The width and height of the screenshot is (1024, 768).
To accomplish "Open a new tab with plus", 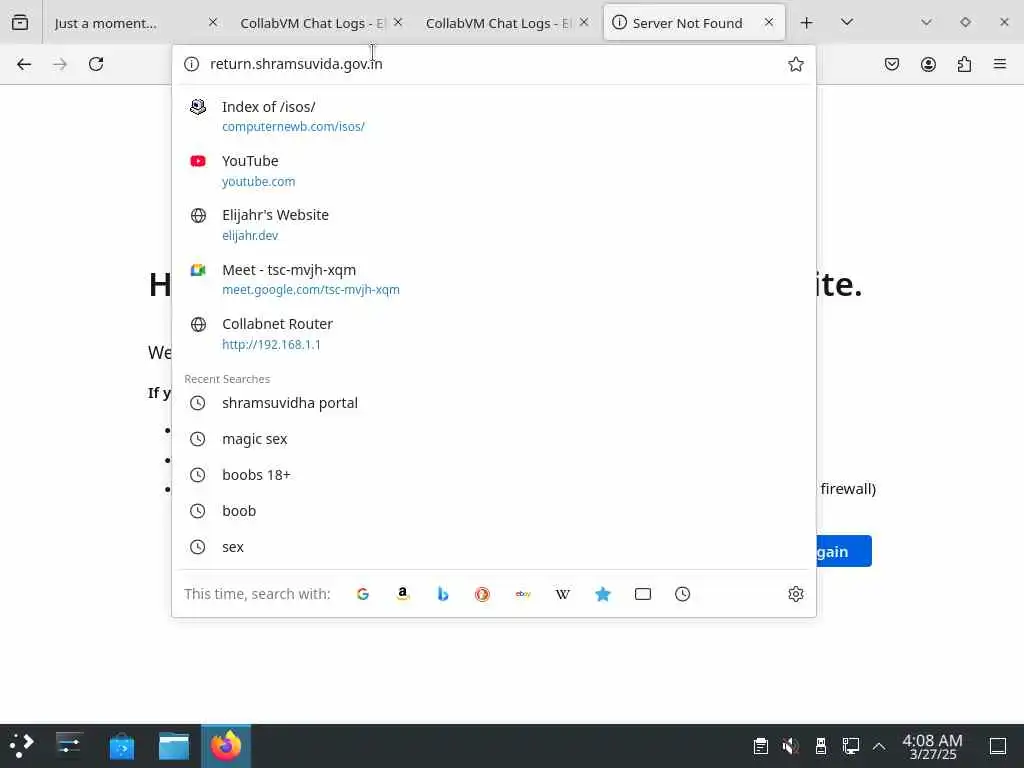I will (807, 23).
